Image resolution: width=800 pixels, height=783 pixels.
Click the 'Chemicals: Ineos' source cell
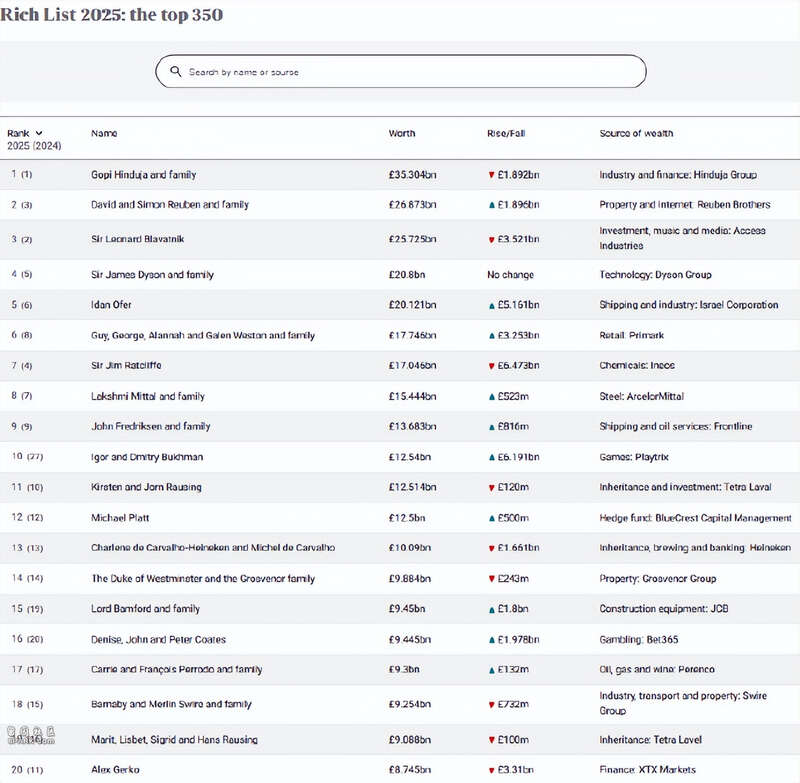[x=637, y=365]
